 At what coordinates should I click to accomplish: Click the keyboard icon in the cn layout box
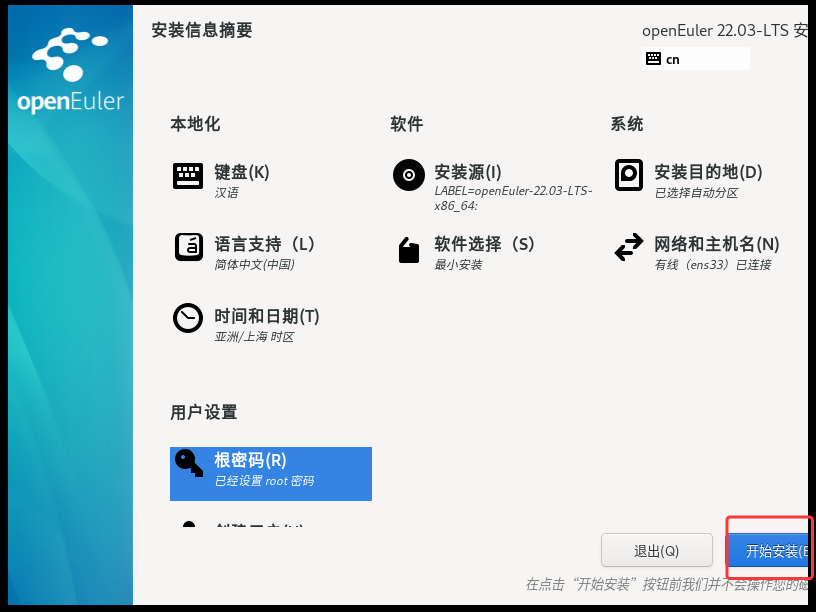(653, 59)
